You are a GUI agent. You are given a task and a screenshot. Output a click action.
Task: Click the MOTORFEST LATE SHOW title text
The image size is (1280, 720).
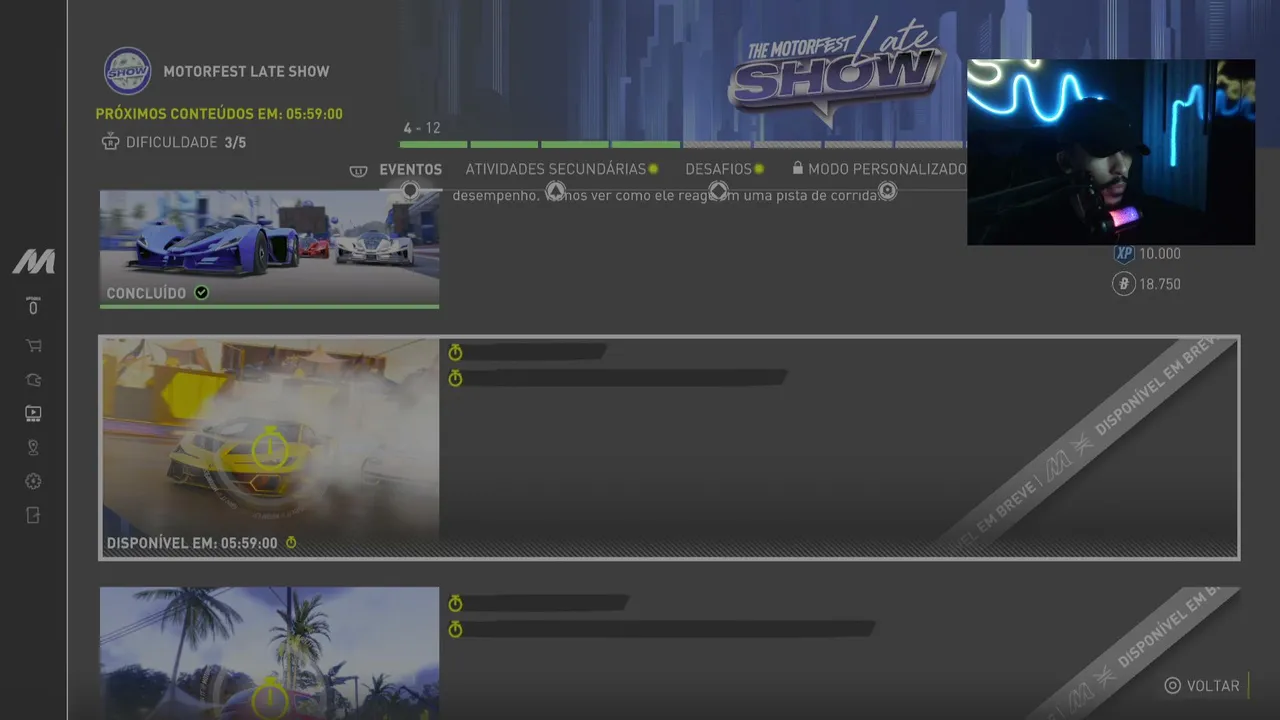click(x=246, y=72)
